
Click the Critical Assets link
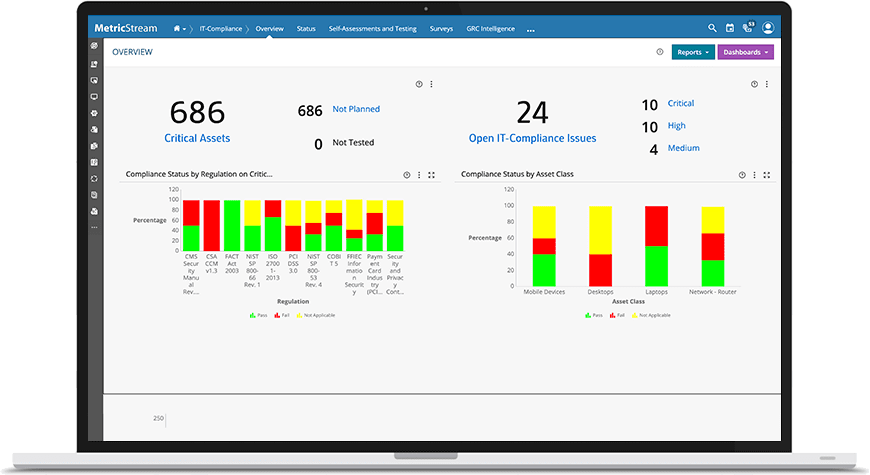tap(197, 138)
